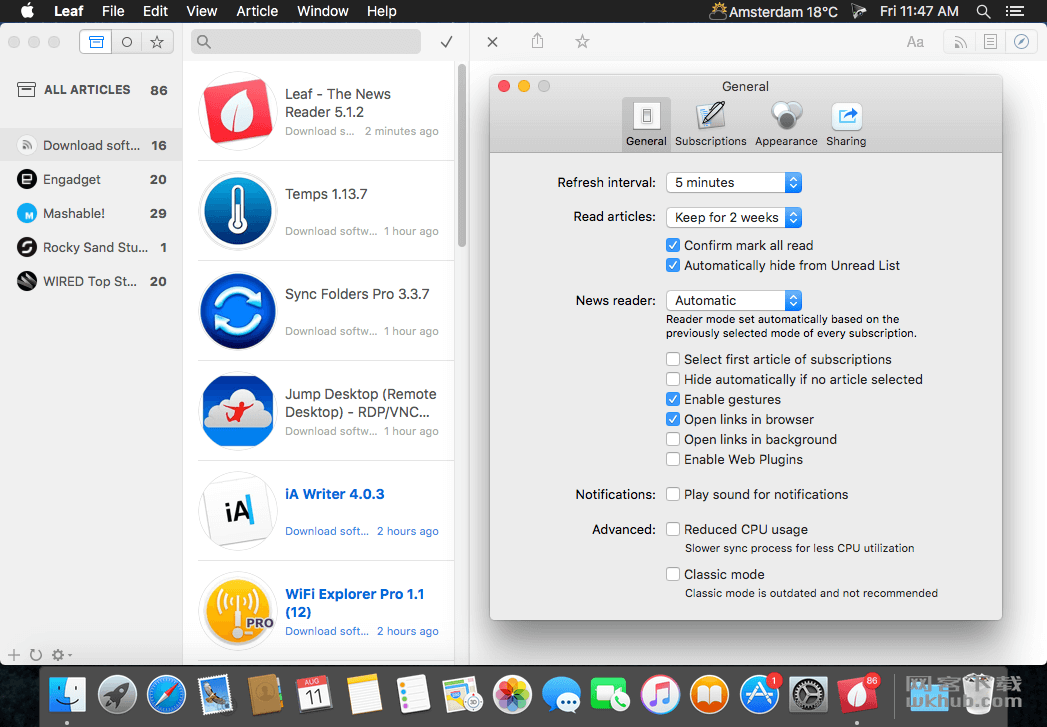This screenshot has width=1047, height=727.
Task: Enable Play sound for notifications
Action: 673,494
